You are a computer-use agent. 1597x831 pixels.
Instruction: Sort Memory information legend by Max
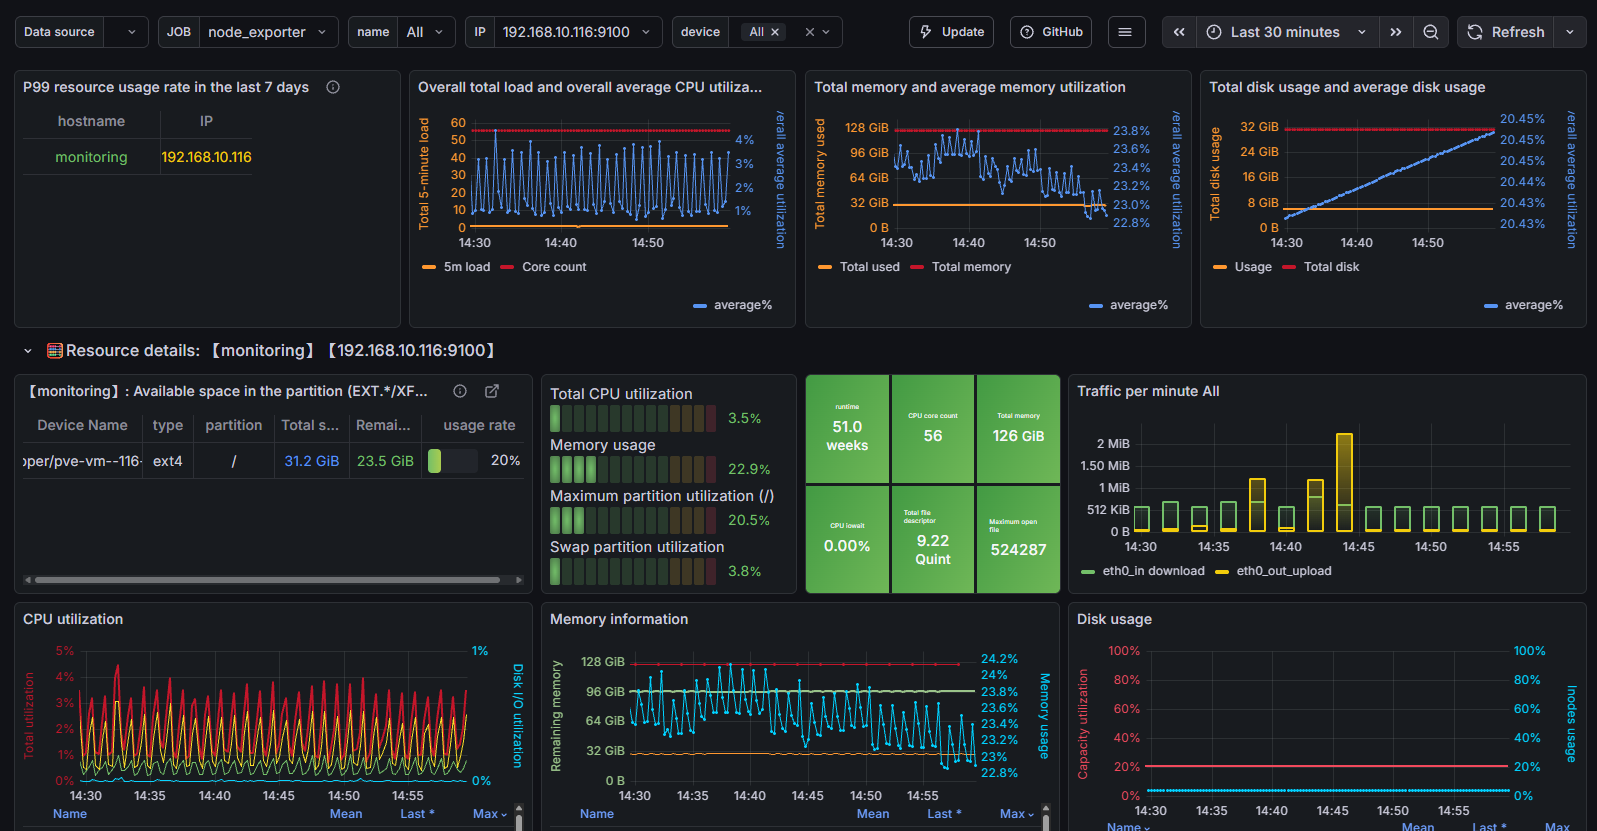pyautogui.click(x=1016, y=814)
